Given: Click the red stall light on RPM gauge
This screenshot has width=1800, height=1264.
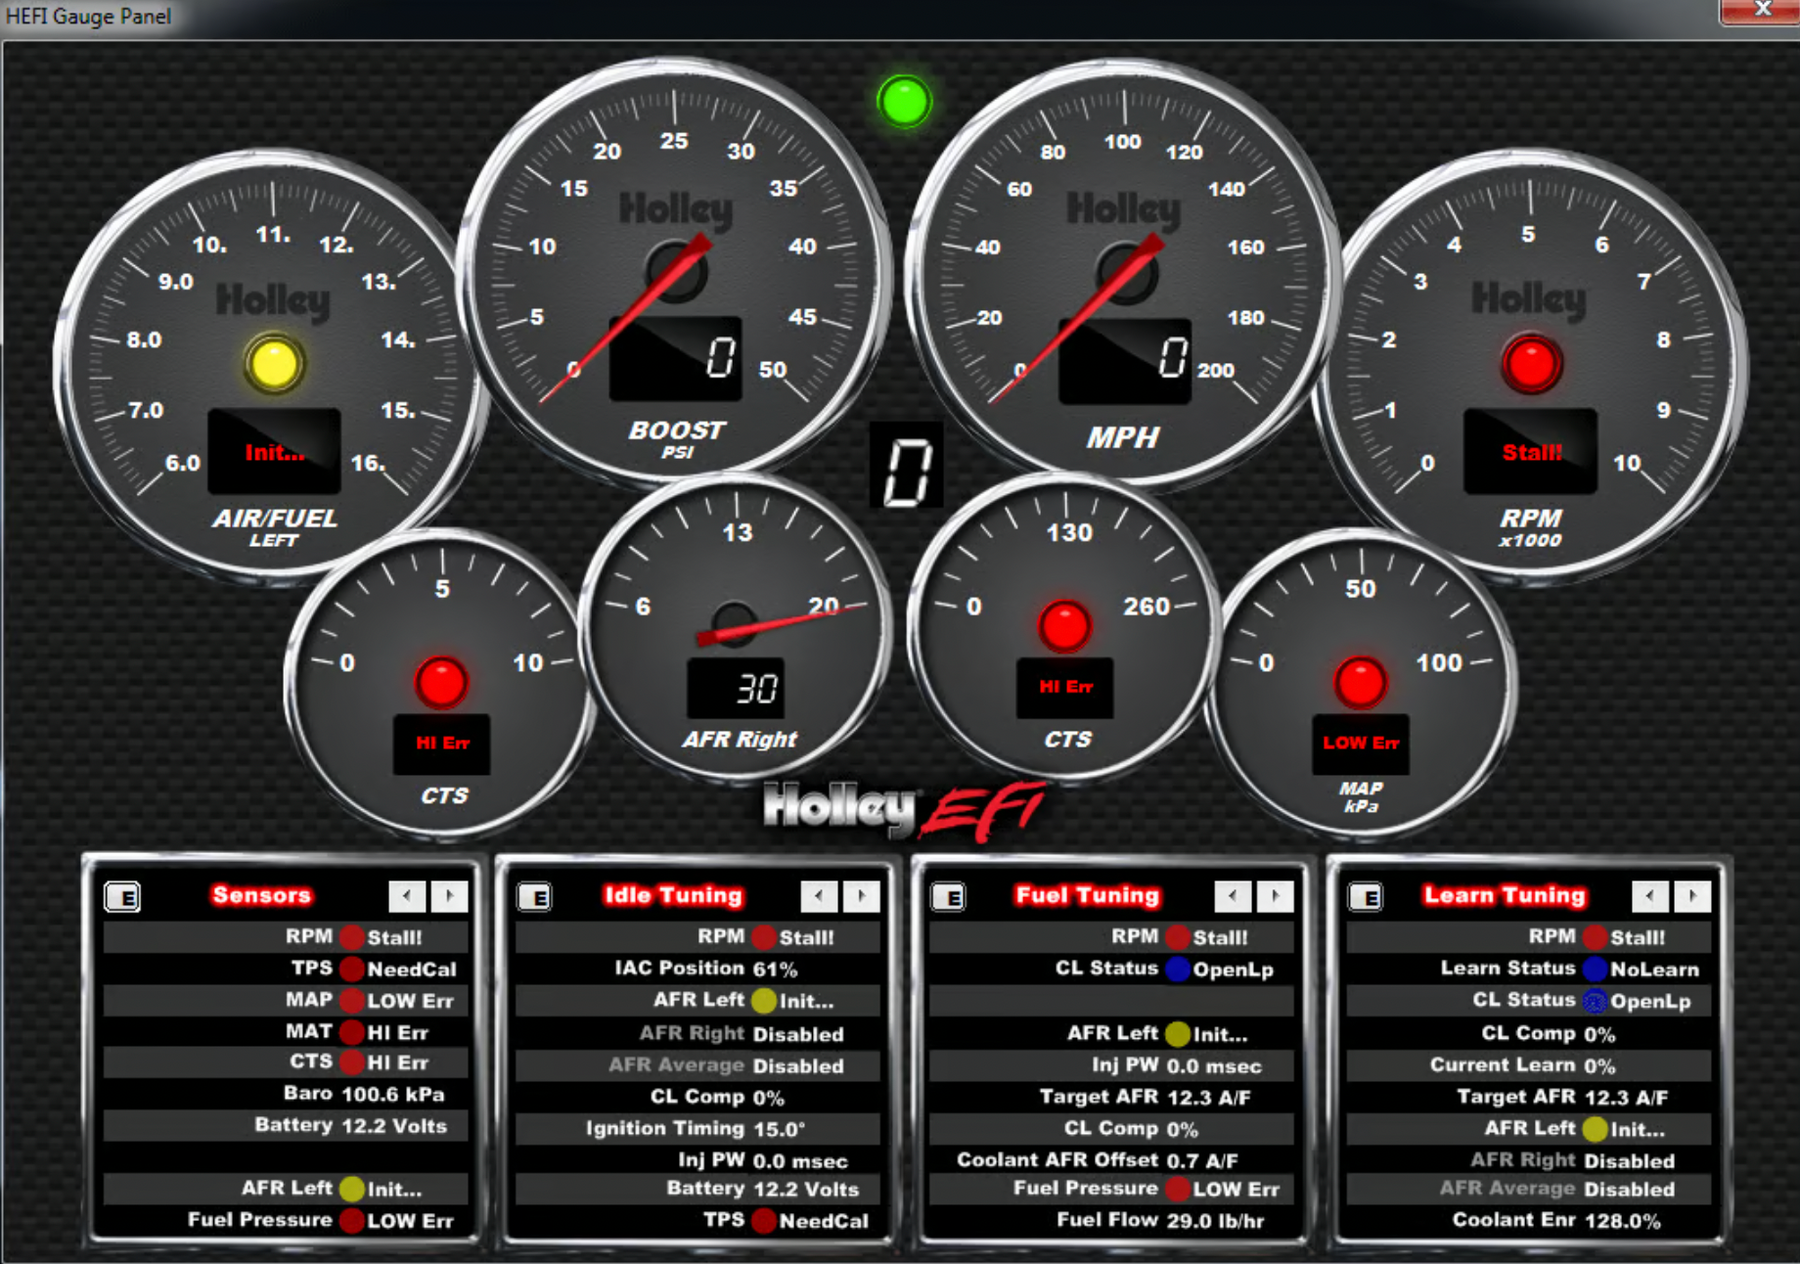Looking at the screenshot, I should (1530, 364).
